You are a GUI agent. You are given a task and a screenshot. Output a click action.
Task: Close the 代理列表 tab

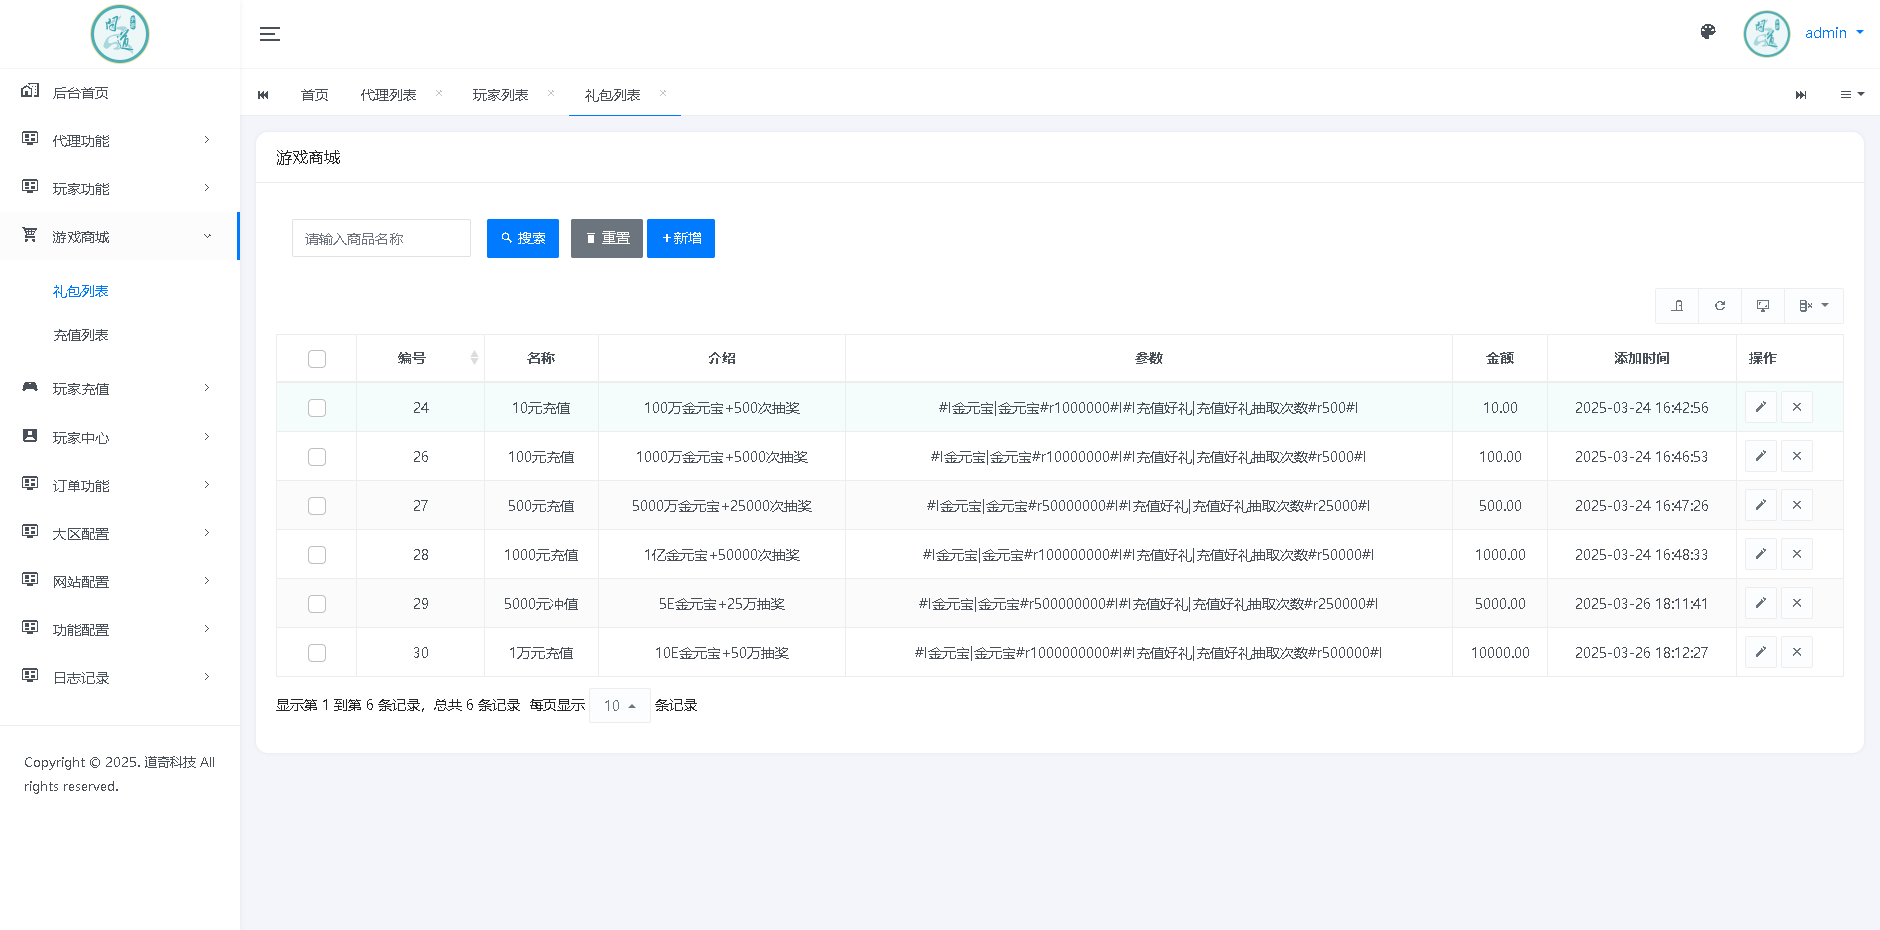click(439, 93)
